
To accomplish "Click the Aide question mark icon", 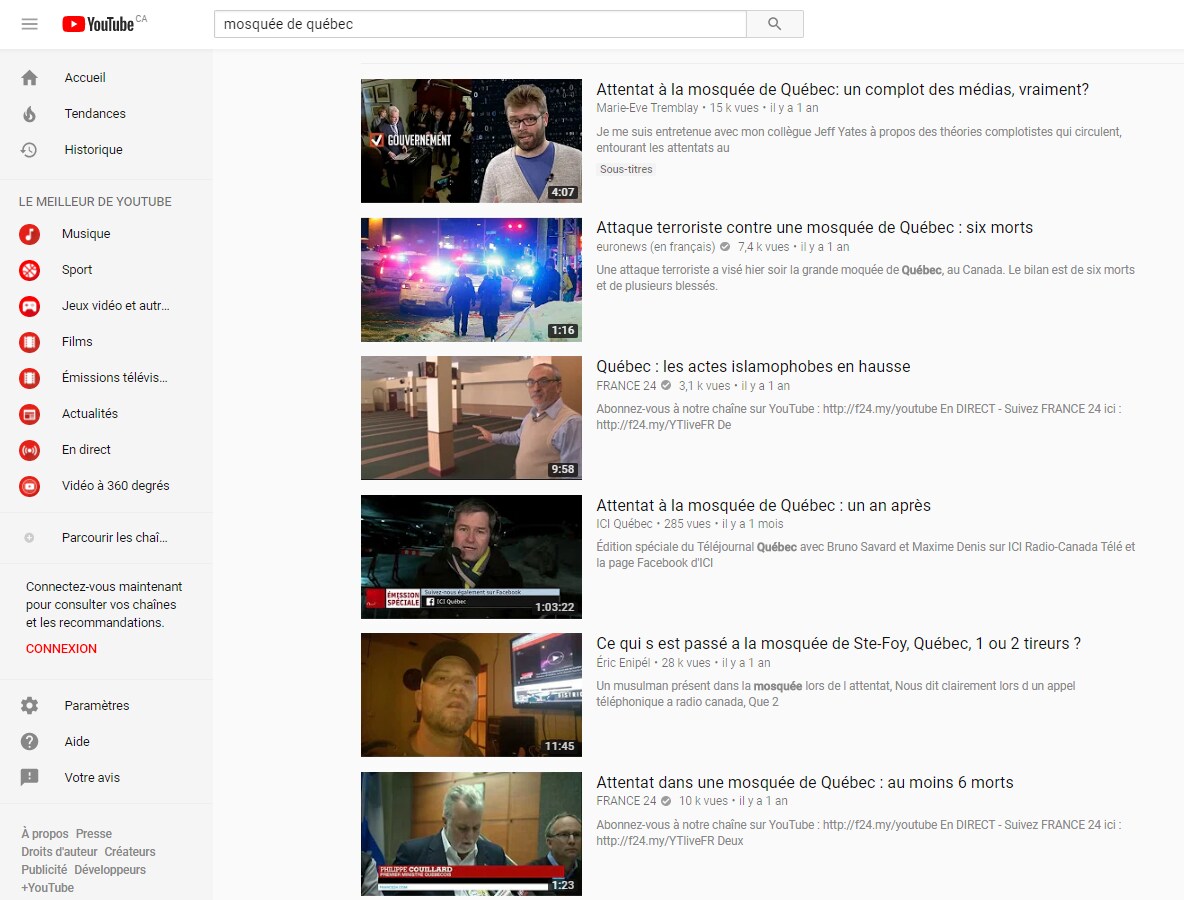I will point(30,742).
